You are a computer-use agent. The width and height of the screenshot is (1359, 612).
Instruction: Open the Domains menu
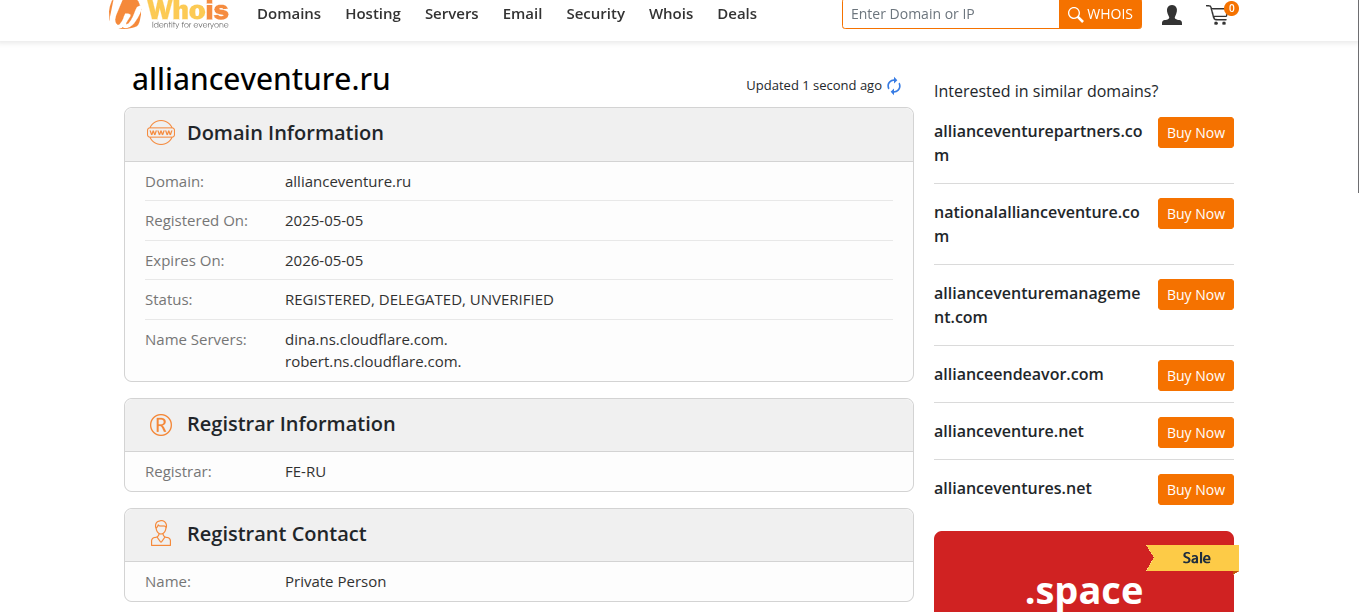coord(289,14)
